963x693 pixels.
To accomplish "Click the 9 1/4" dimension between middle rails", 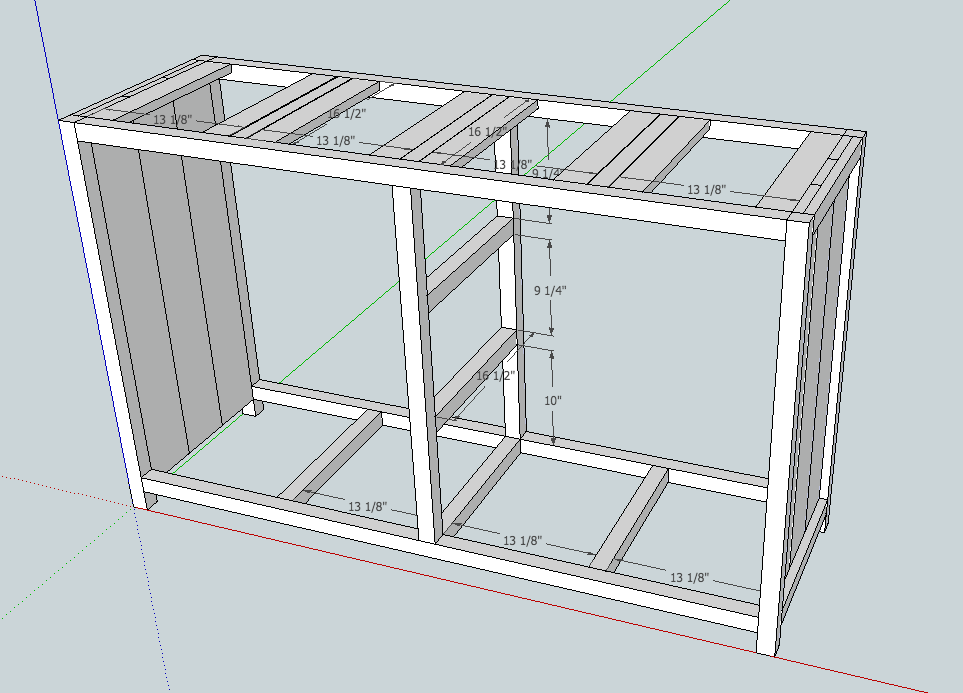I will click(550, 290).
